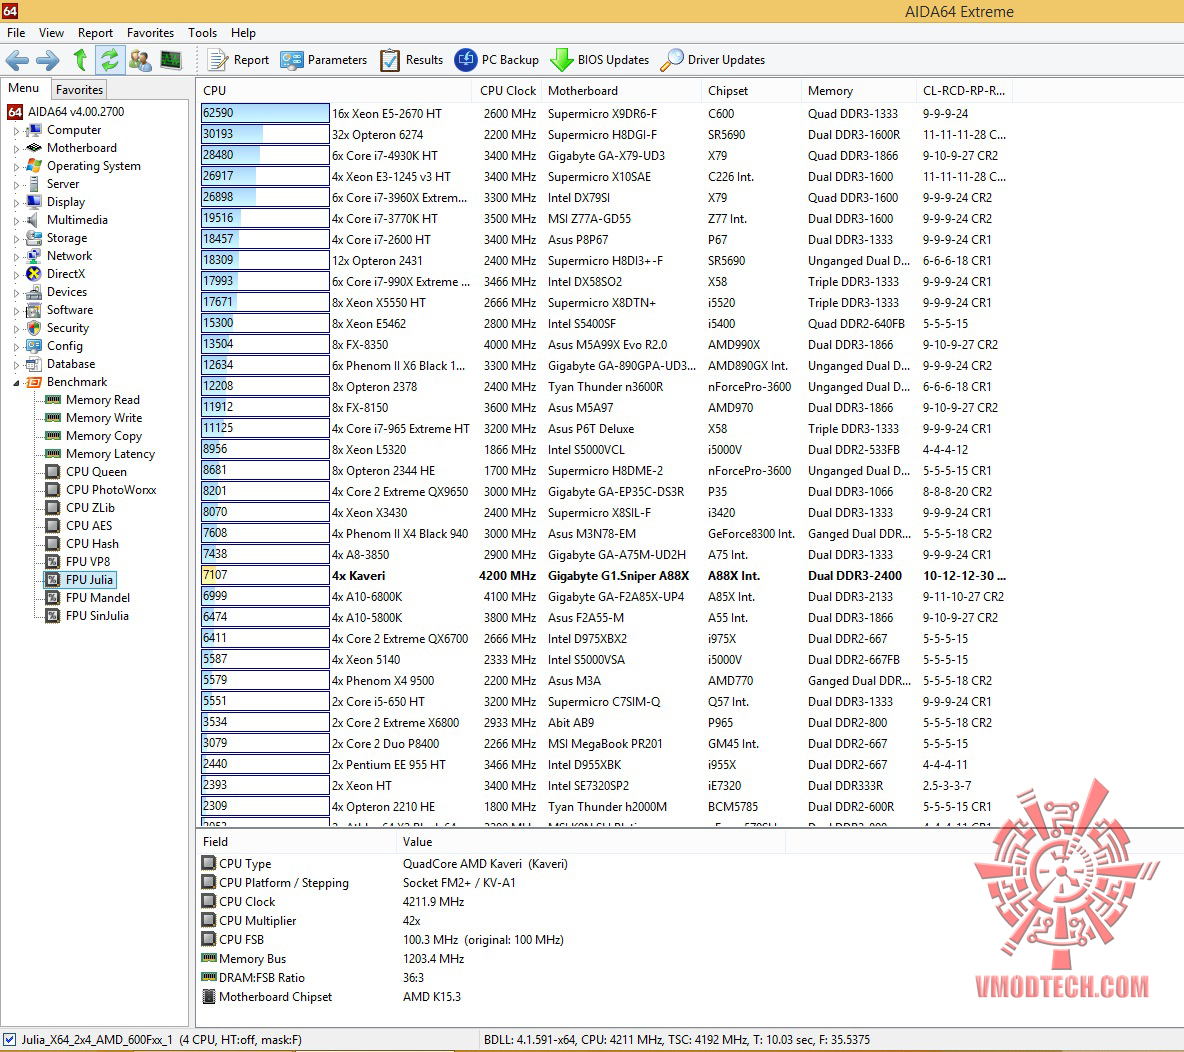Viewport: 1184px width, 1052px height.
Task: Expand the Motherboard tree node
Action: [x=16, y=149]
